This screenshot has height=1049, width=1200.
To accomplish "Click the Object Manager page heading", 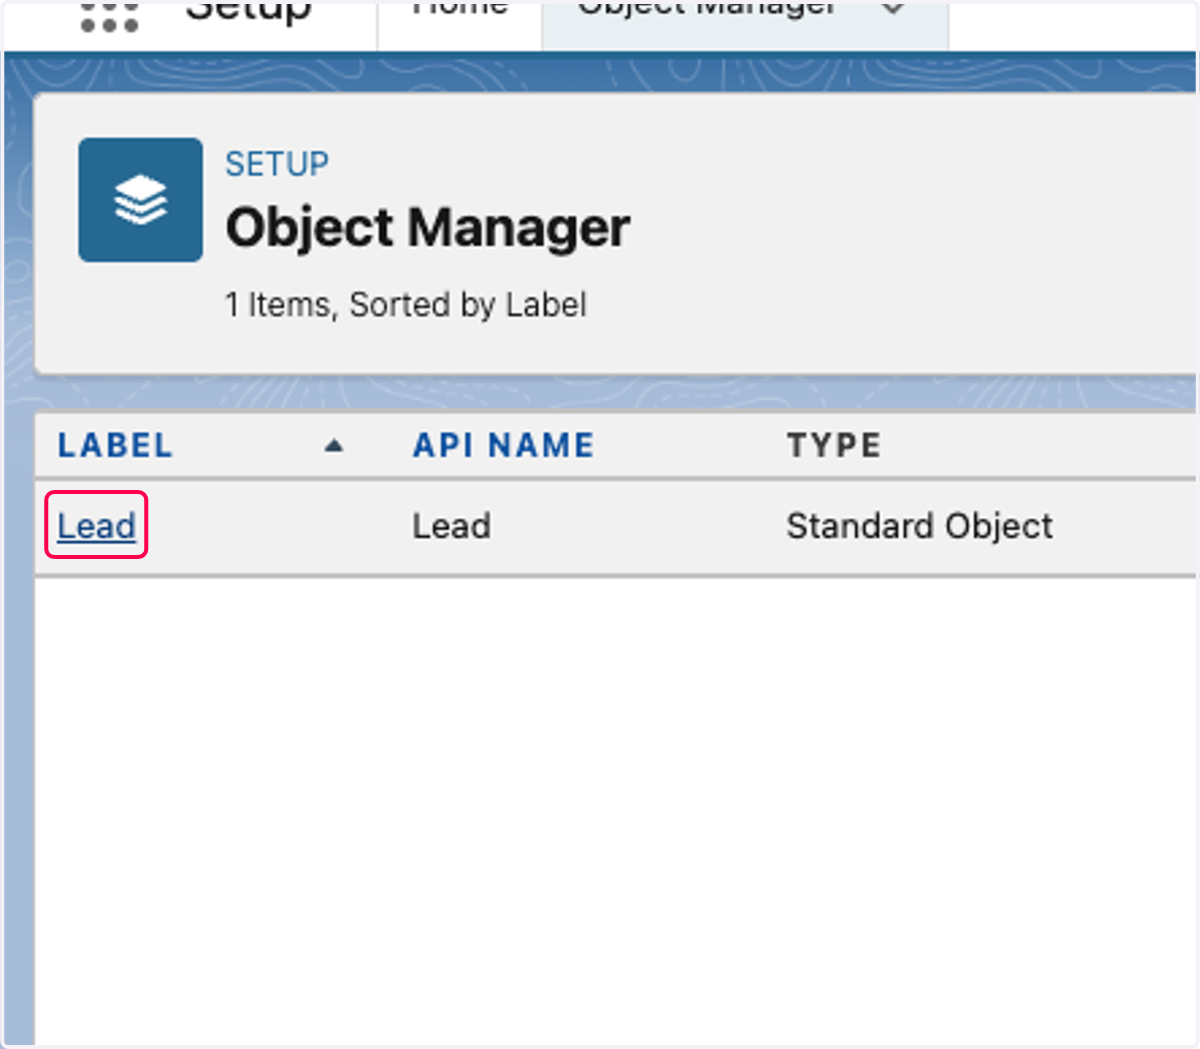I will tap(428, 228).
